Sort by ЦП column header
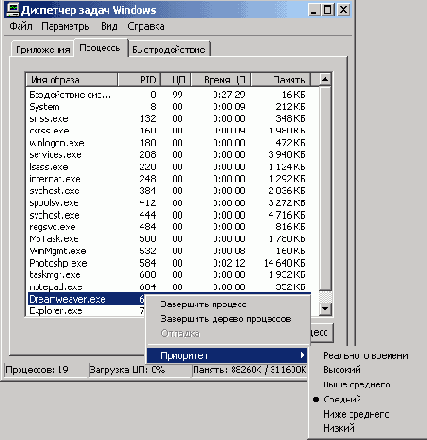427x440 pixels. [x=176, y=80]
